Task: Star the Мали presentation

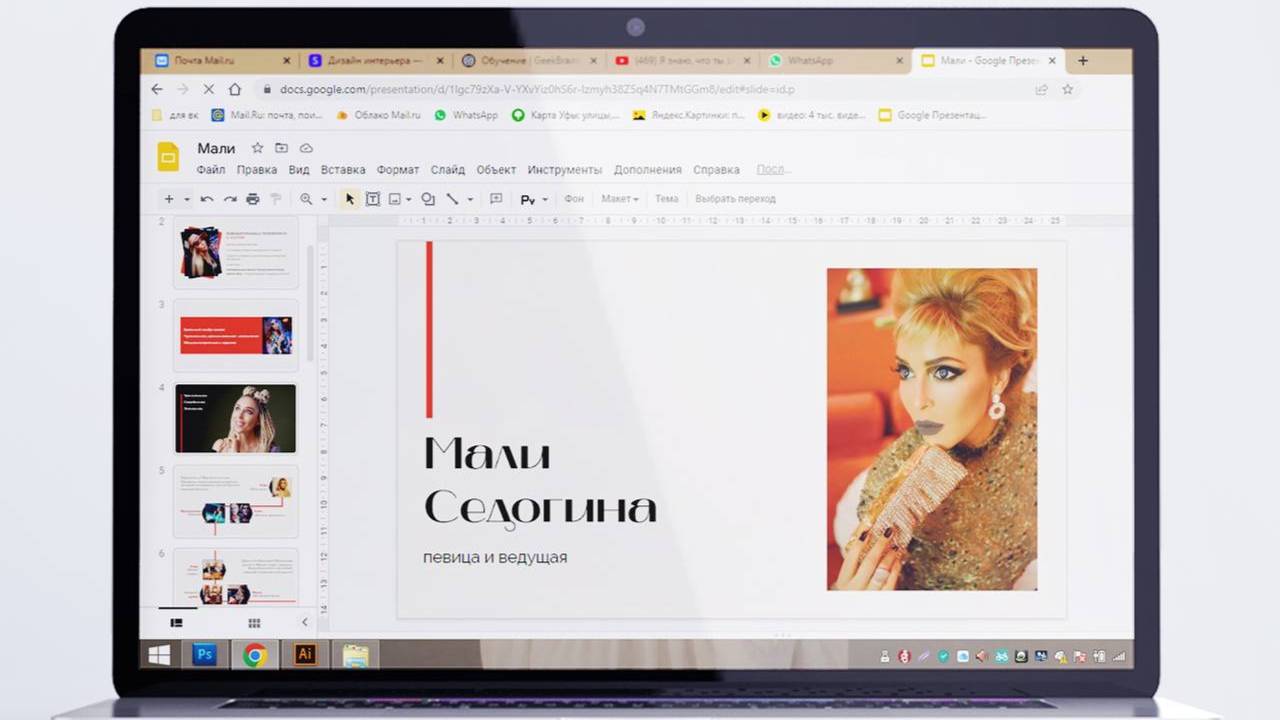Action: (257, 148)
